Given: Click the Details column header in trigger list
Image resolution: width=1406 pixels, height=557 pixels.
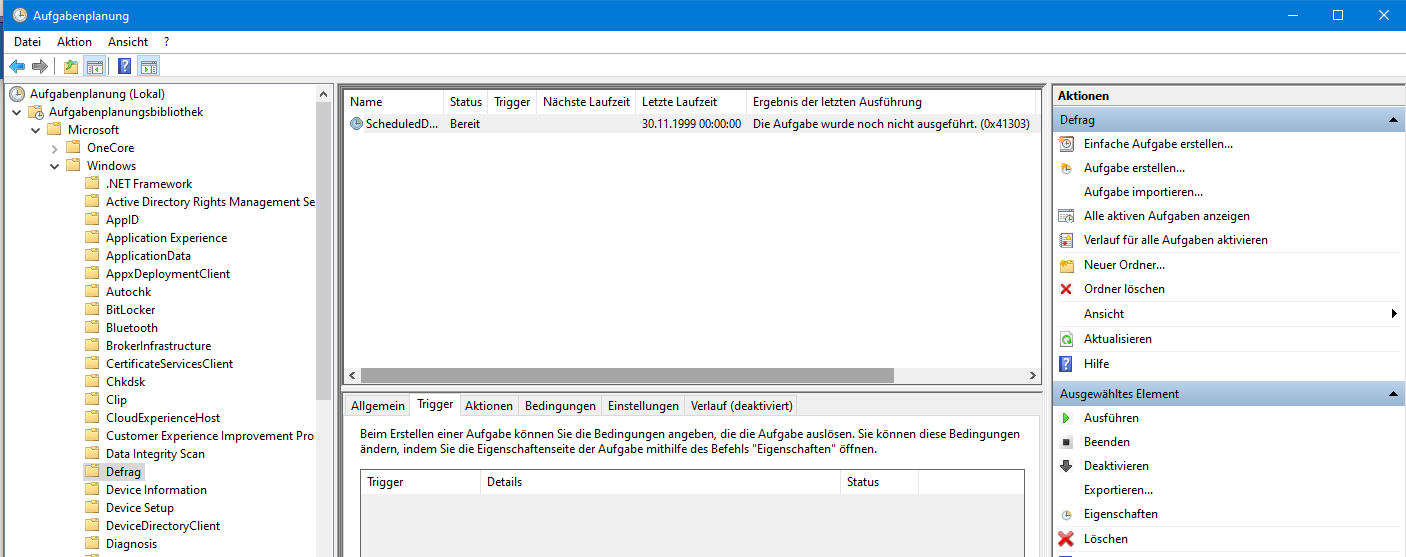Looking at the screenshot, I should [660, 482].
